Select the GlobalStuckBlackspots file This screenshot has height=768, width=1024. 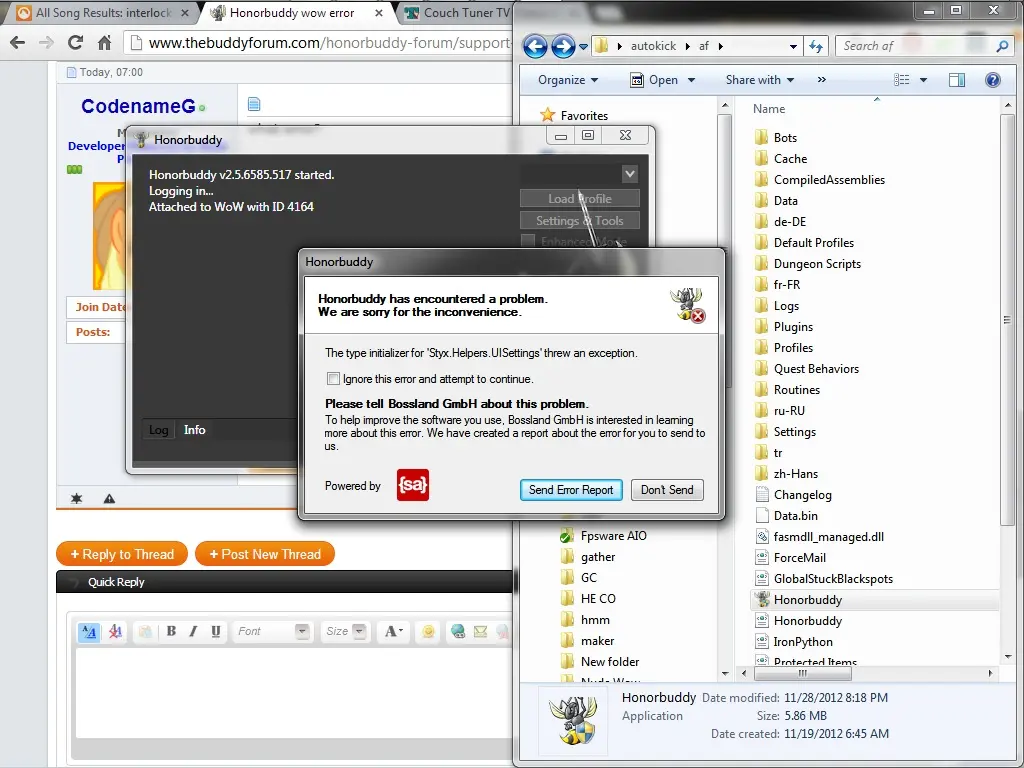pyautogui.click(x=833, y=579)
